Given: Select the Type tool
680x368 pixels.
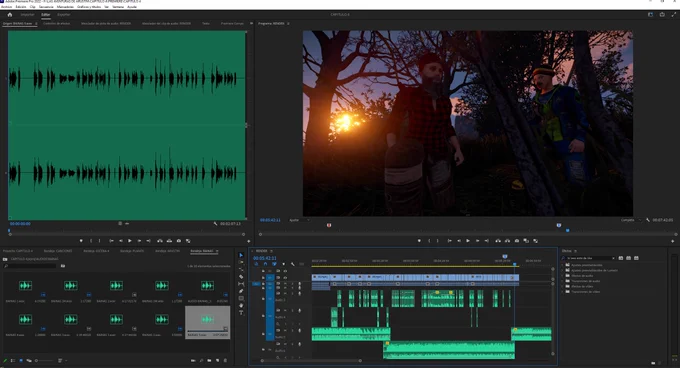Looking at the screenshot, I should pyautogui.click(x=241, y=313).
